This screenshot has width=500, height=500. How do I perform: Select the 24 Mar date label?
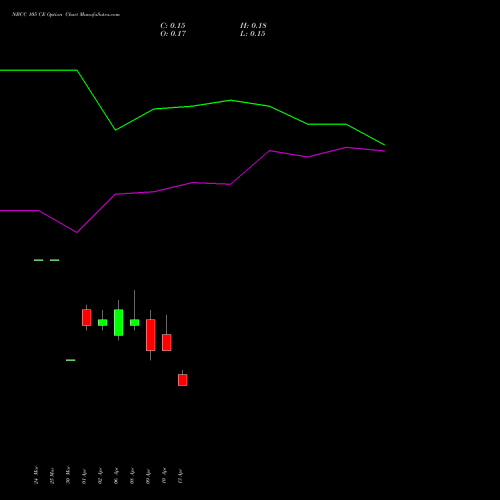[36, 475]
